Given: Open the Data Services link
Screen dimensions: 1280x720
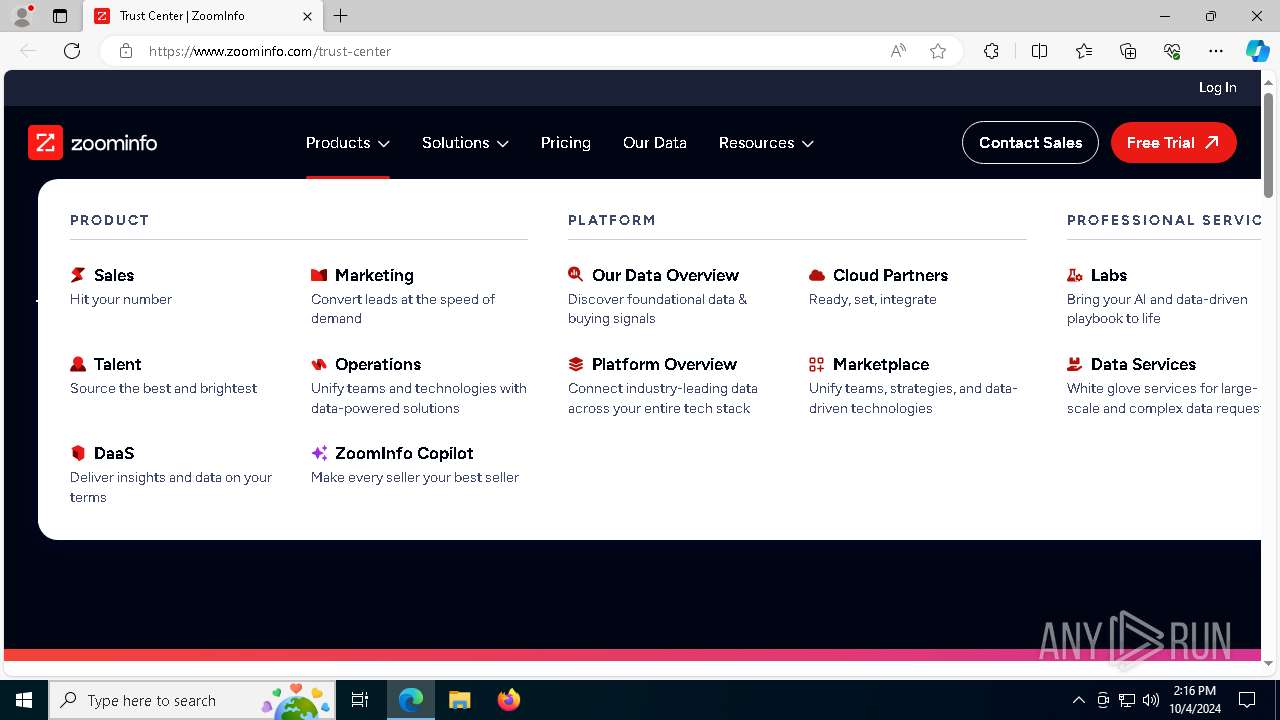Looking at the screenshot, I should (x=1143, y=364).
